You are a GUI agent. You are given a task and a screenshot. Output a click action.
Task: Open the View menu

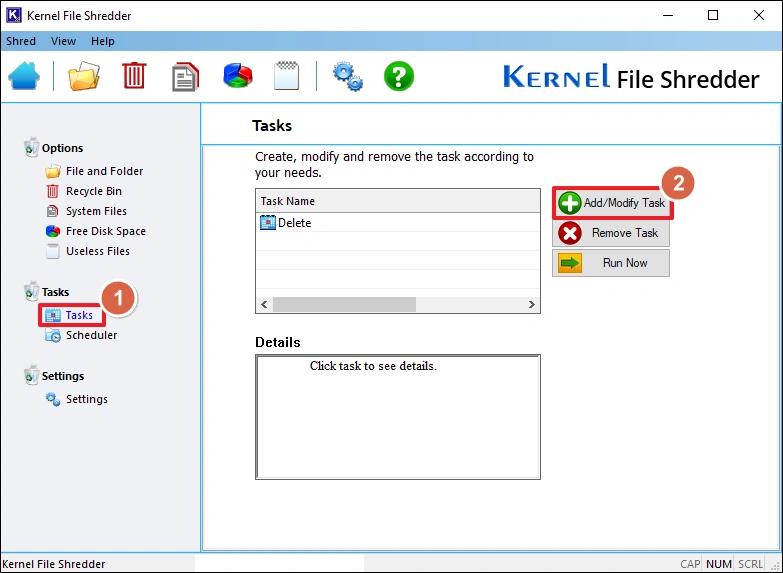63,41
